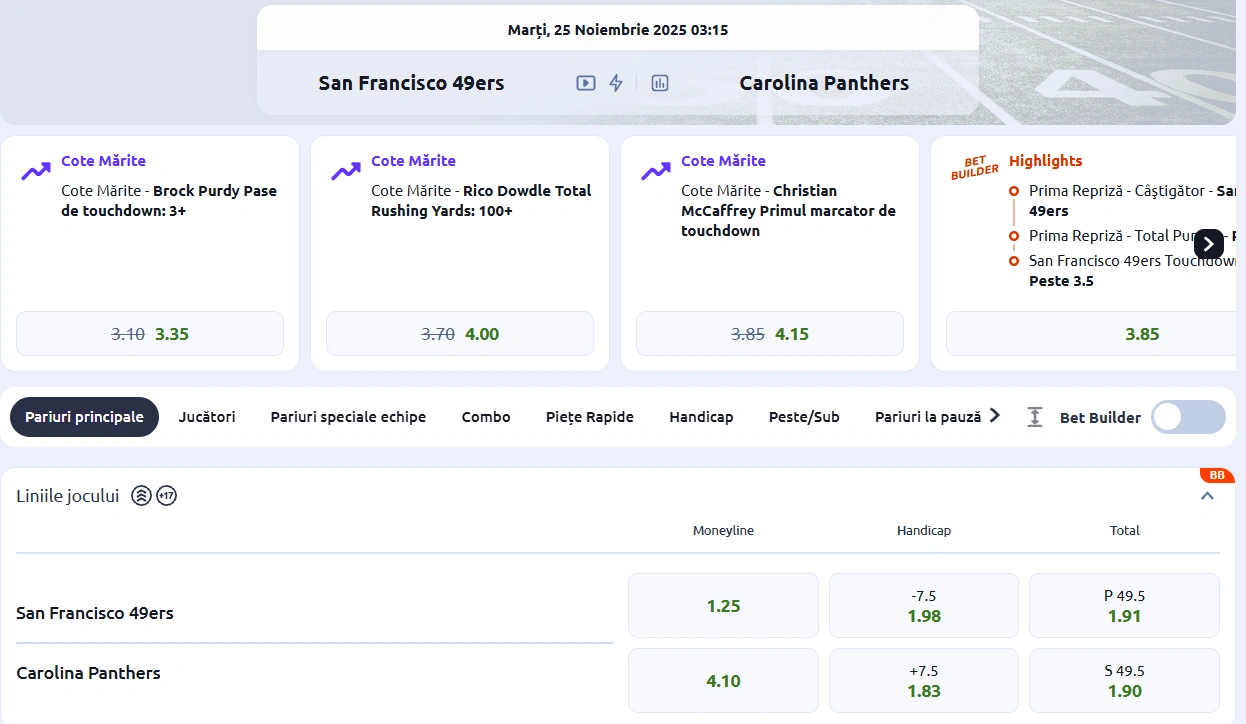Select the Bet Builder wand icon near toggle
1246x724 pixels.
click(x=1035, y=417)
